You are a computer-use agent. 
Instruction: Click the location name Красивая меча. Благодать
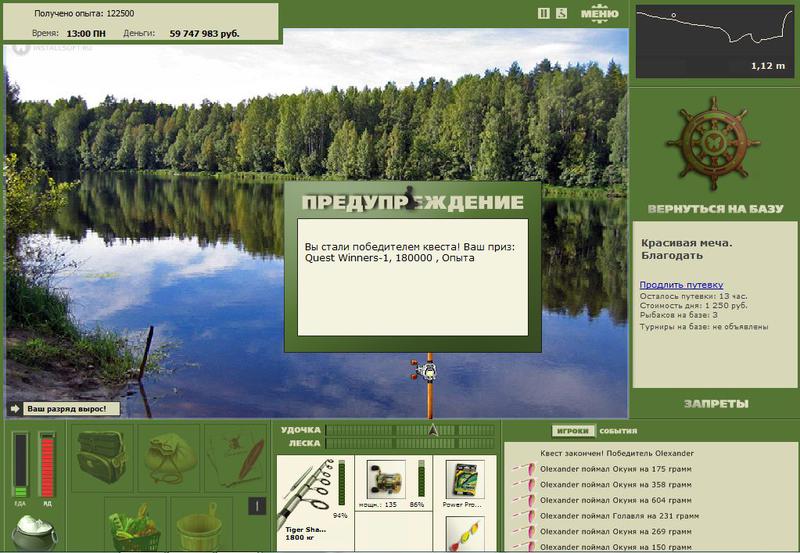(686, 249)
